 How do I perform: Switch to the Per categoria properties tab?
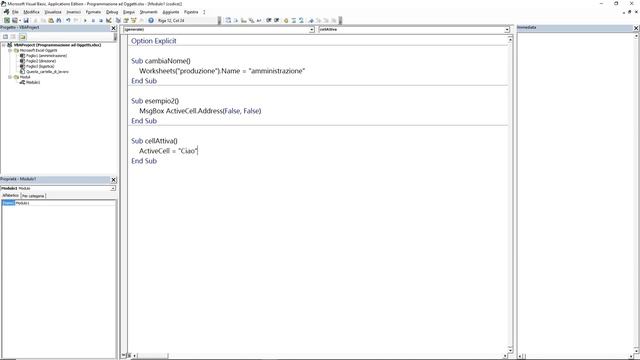click(x=33, y=196)
